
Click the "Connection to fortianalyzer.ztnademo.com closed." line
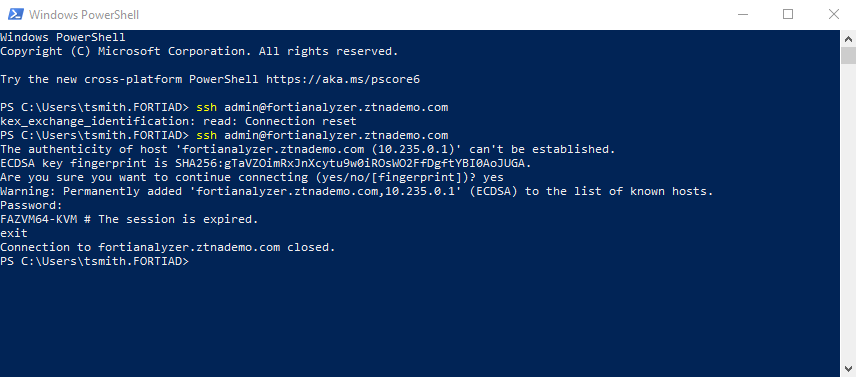(168, 247)
